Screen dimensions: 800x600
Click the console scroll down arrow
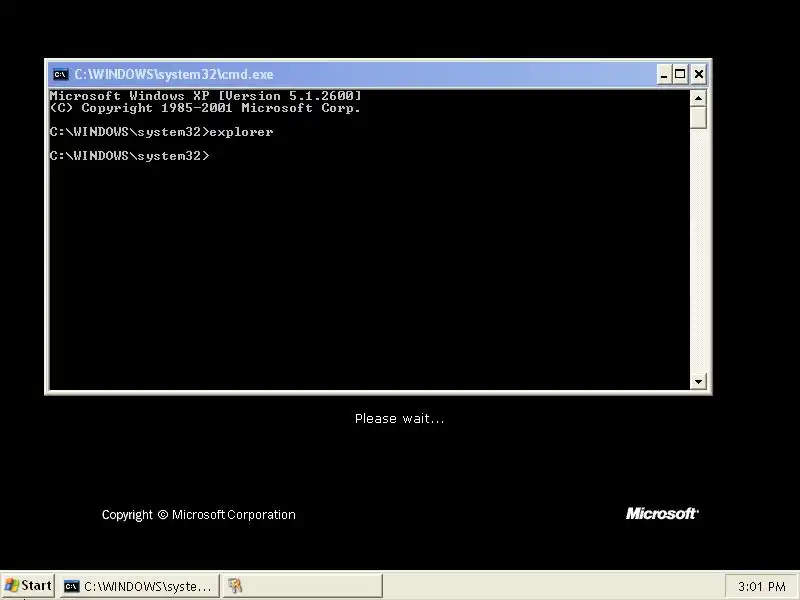(x=698, y=381)
